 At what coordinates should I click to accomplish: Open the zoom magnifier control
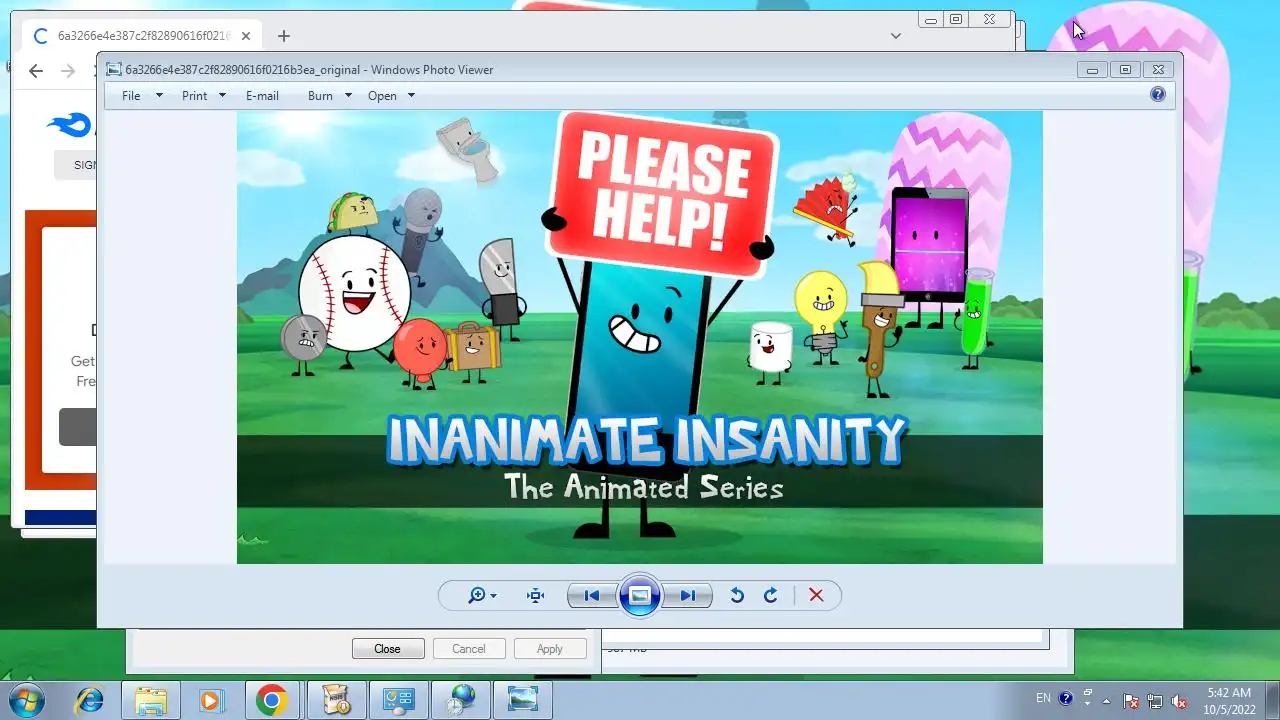point(482,595)
